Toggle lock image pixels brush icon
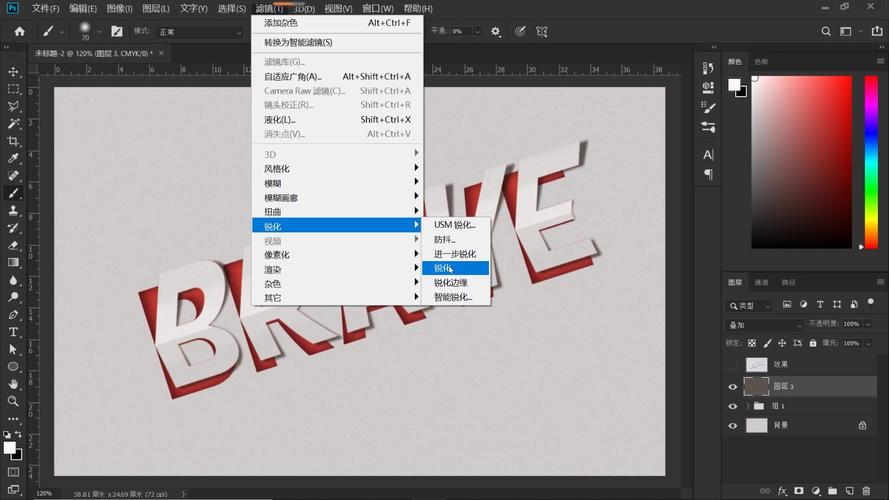 [x=767, y=344]
